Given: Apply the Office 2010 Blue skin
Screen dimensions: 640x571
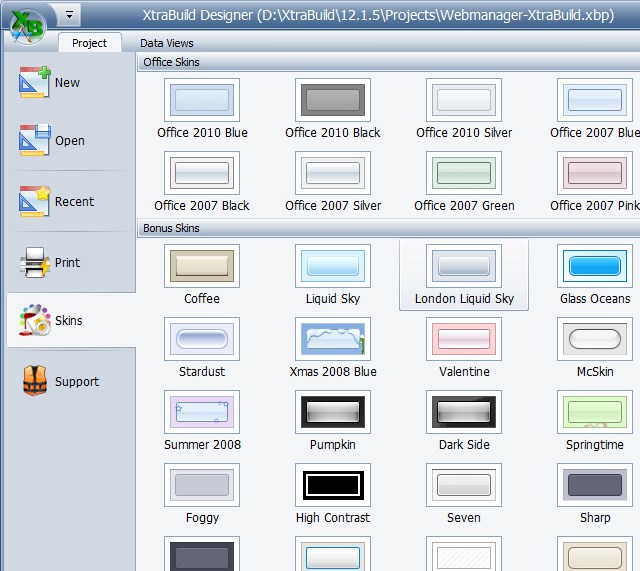Looking at the screenshot, I should coord(202,109).
